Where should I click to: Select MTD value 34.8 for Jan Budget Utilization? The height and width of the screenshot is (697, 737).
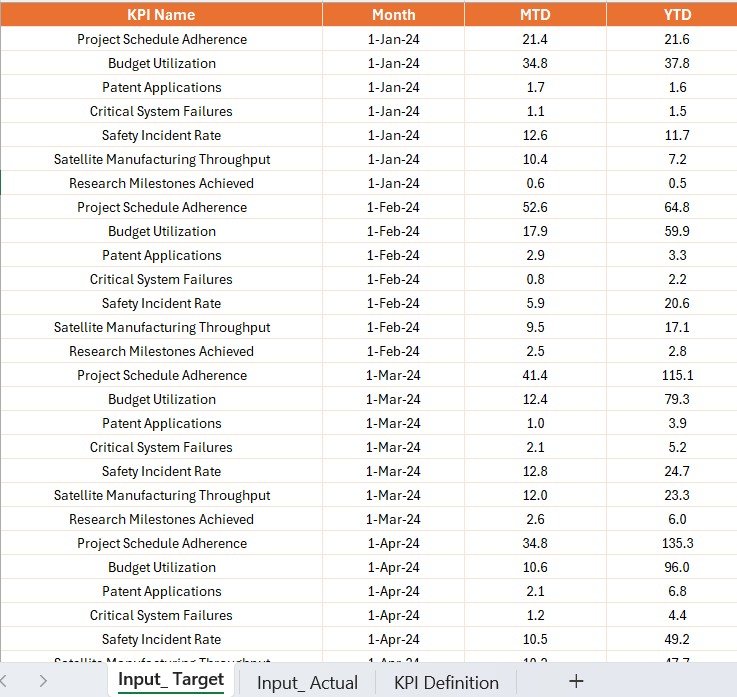pyautogui.click(x=535, y=63)
